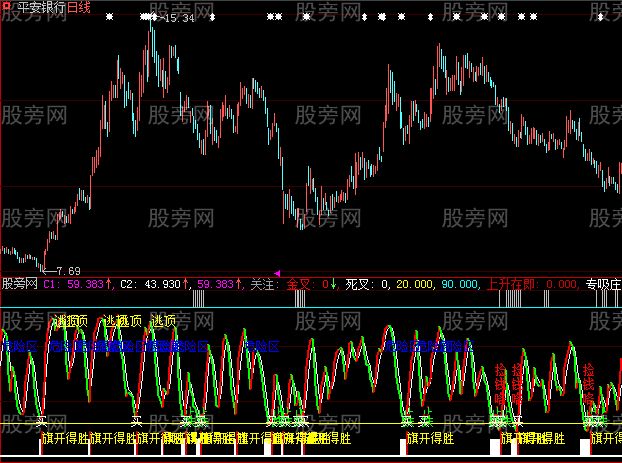This screenshot has height=463, width=622.
Task: Click the third 逃顶 signal marker
Action: (165, 321)
